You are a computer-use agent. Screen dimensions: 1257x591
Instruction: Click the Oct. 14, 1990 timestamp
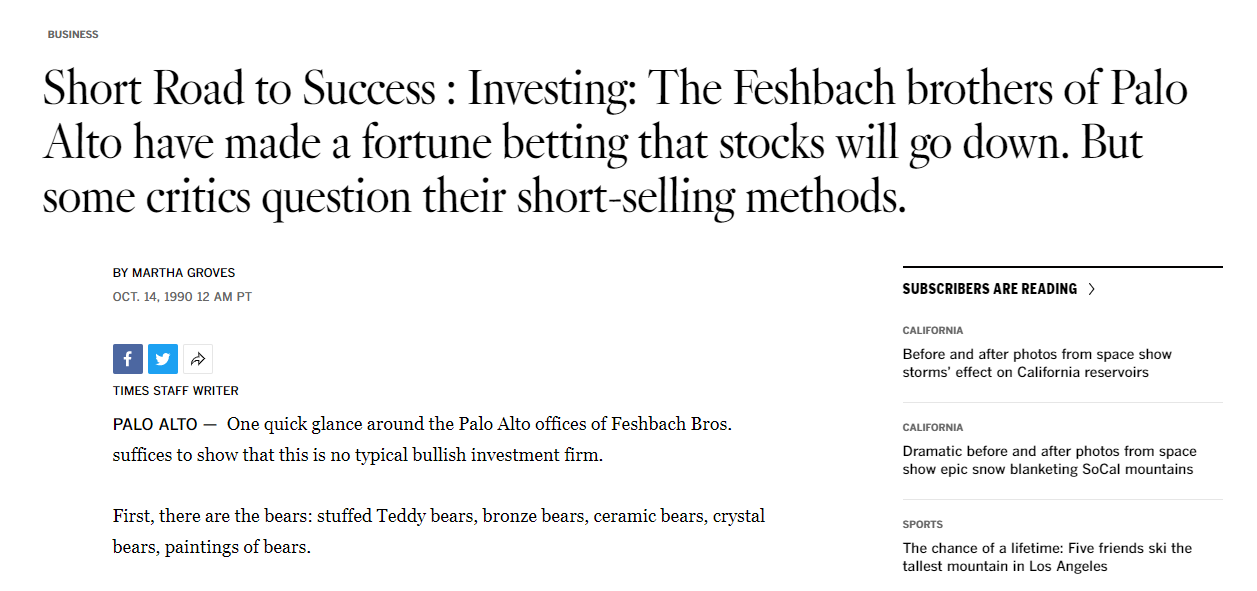pos(182,297)
